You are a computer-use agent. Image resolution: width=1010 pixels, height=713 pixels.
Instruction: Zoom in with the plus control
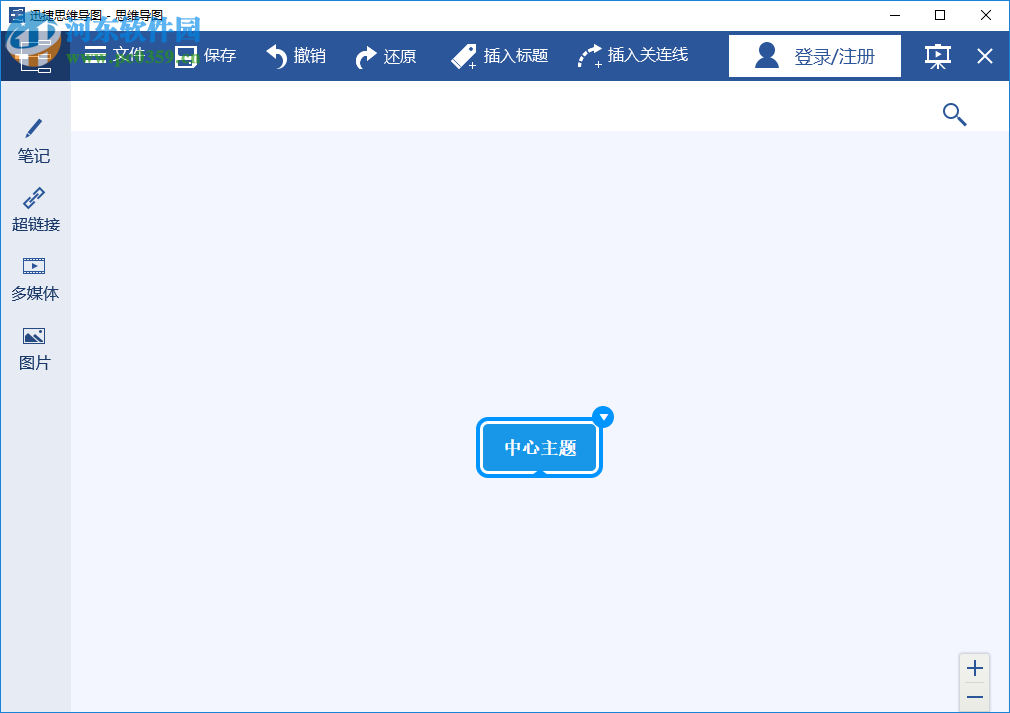974,667
